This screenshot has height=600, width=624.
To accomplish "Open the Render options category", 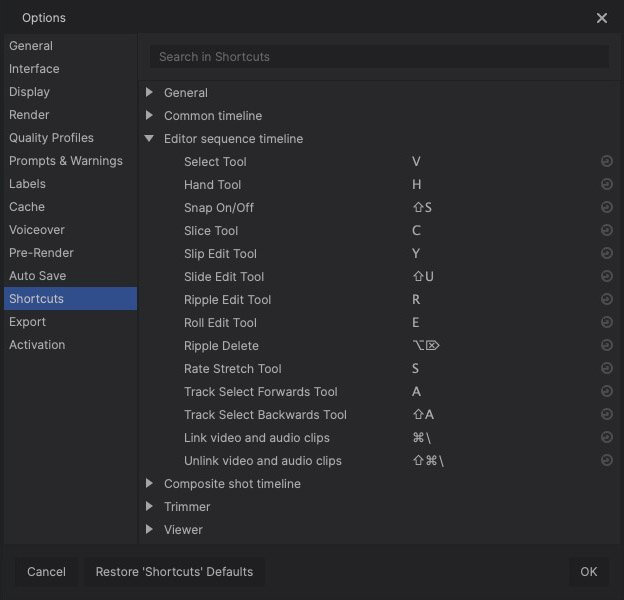I will (x=29, y=115).
